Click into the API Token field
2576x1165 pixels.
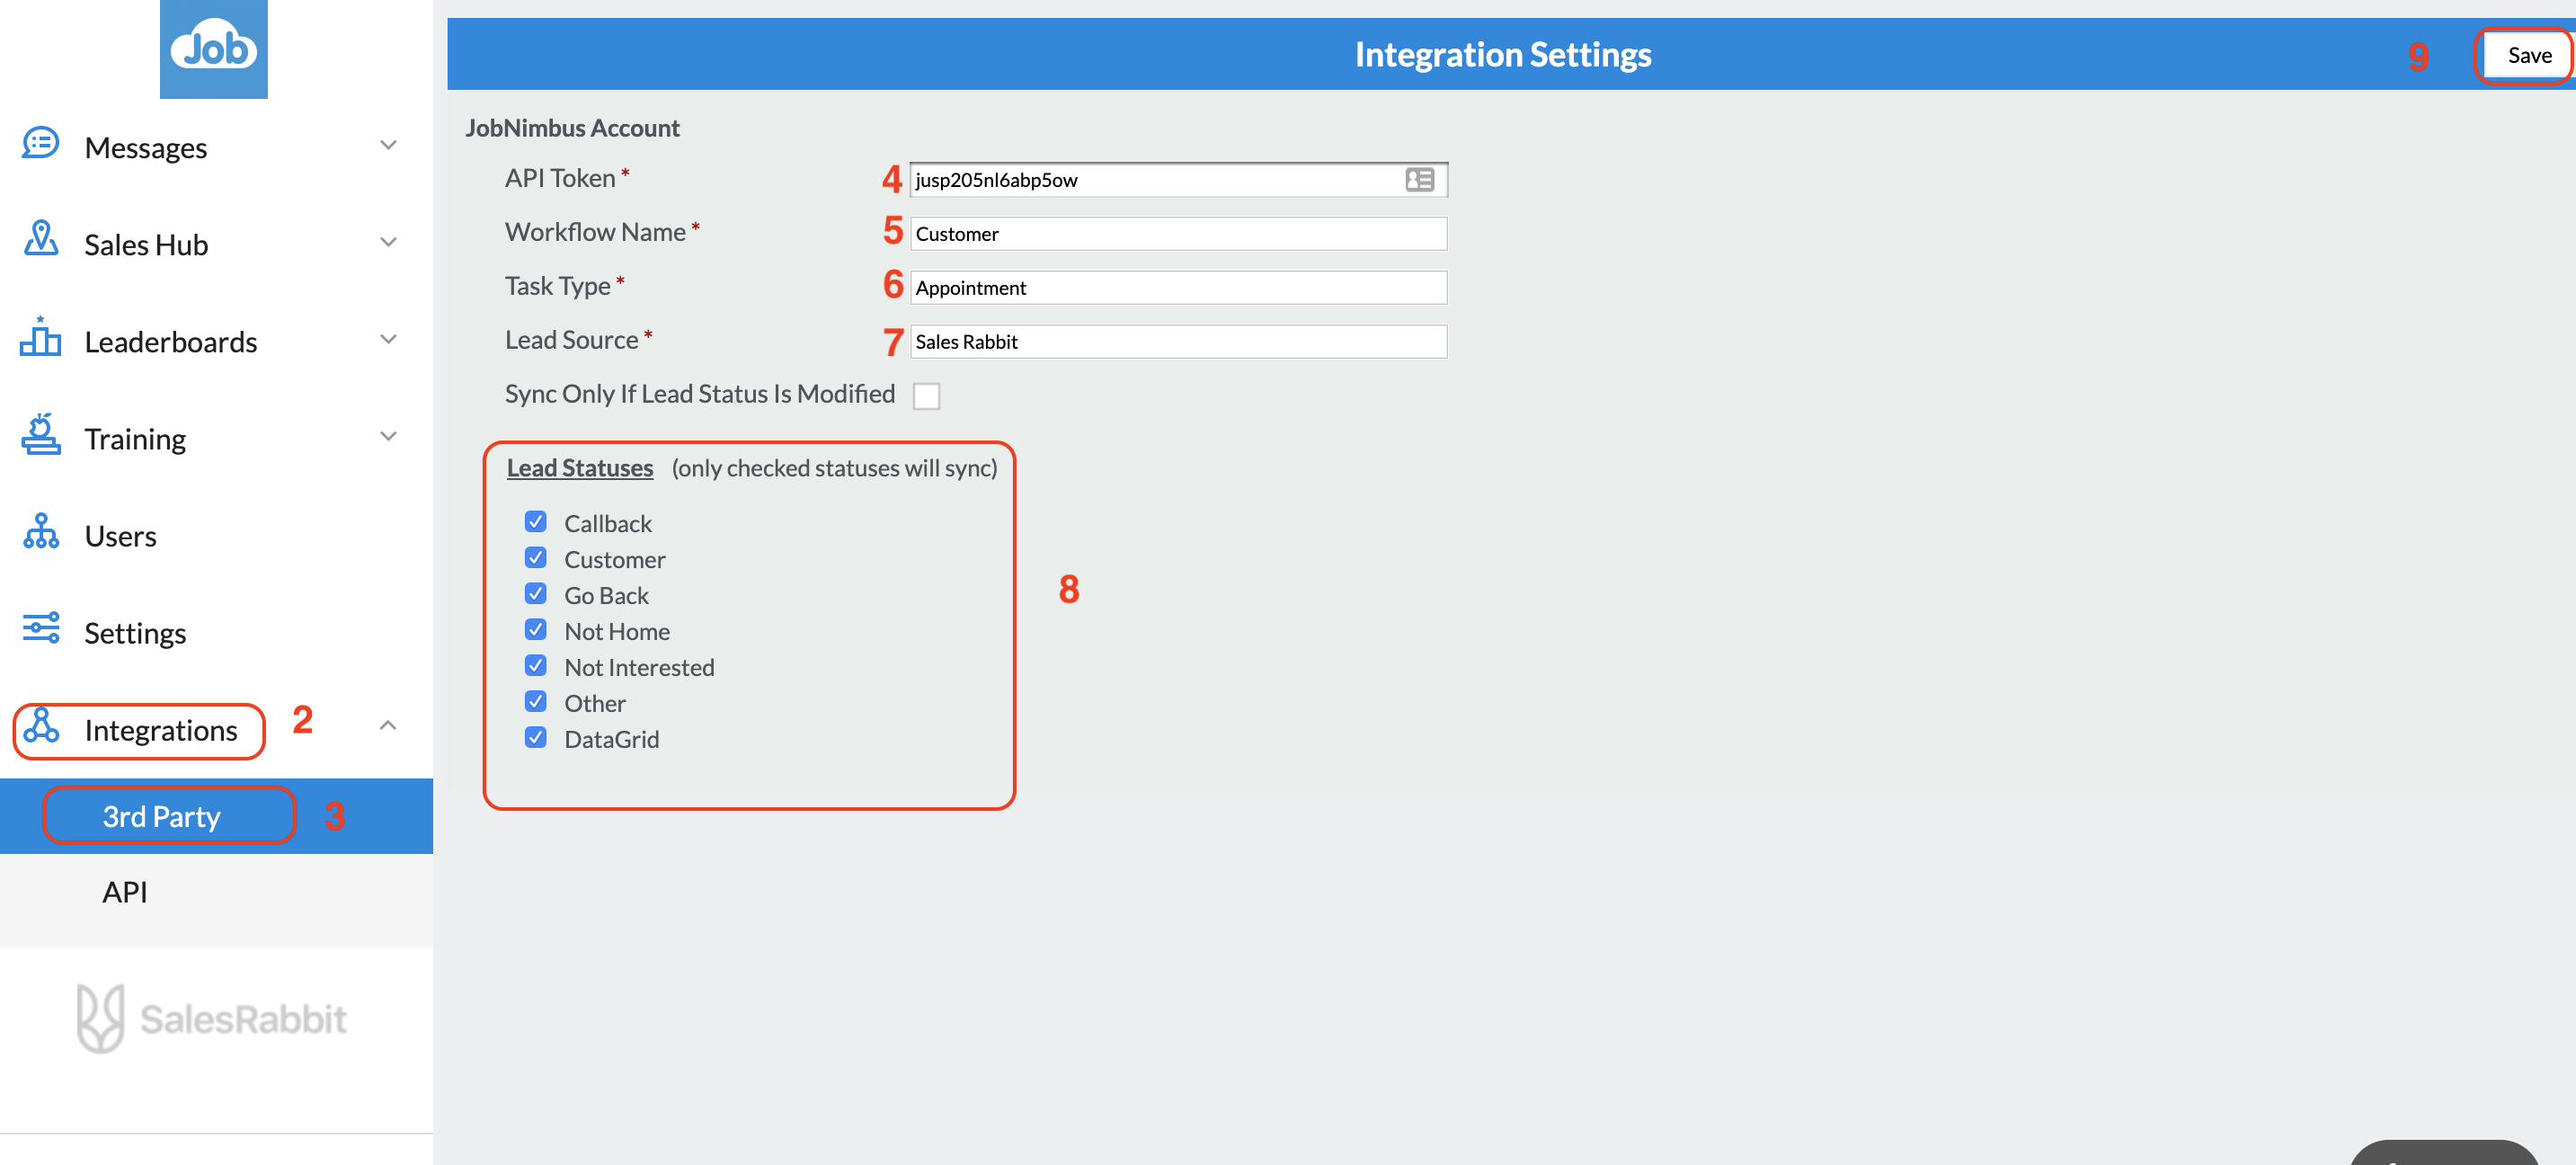1179,180
